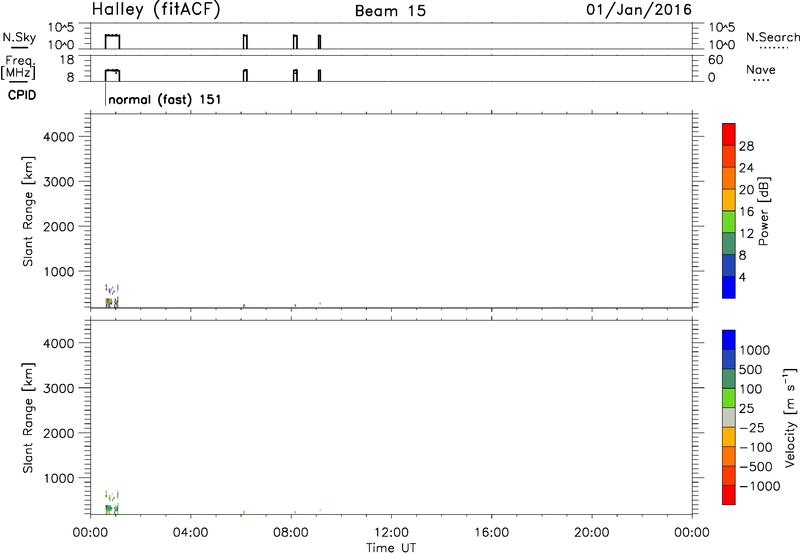The image size is (800, 554).
Task: Click the '28' tick on Power color bar
Action: pos(746,146)
